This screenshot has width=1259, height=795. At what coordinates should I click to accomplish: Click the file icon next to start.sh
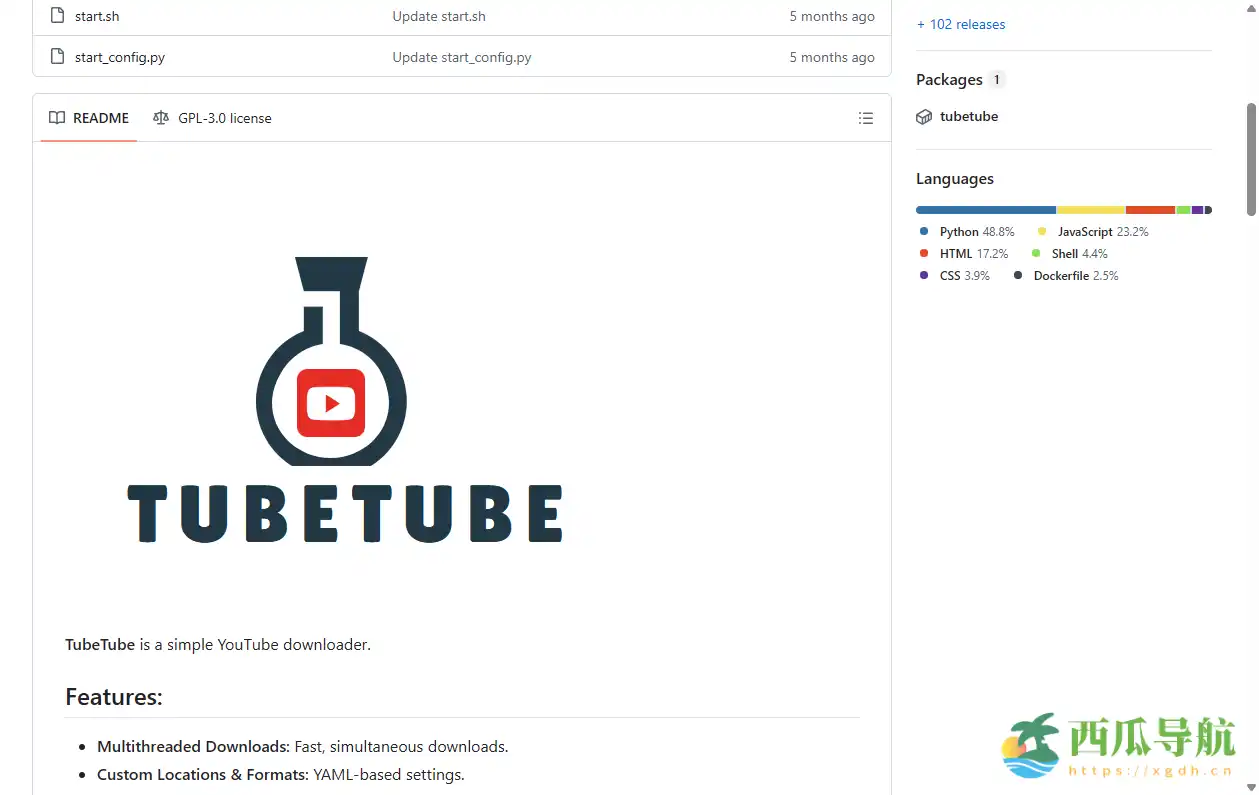click(55, 16)
